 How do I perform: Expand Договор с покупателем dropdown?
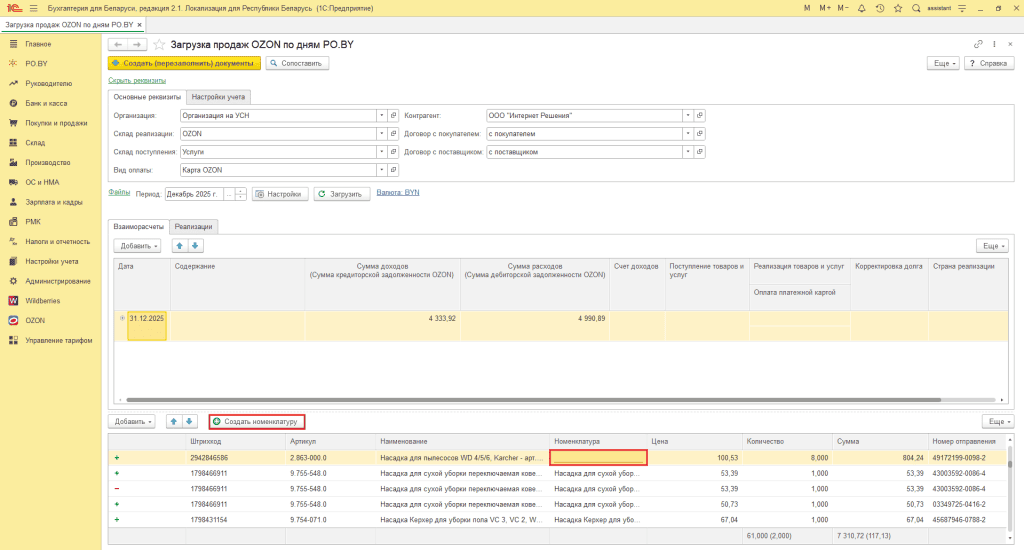tap(688, 133)
